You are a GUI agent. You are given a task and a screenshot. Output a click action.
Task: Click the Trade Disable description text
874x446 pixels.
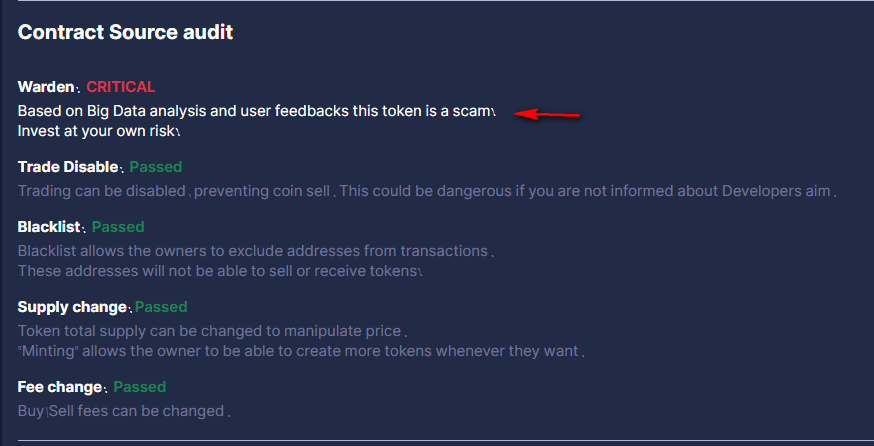point(425,191)
